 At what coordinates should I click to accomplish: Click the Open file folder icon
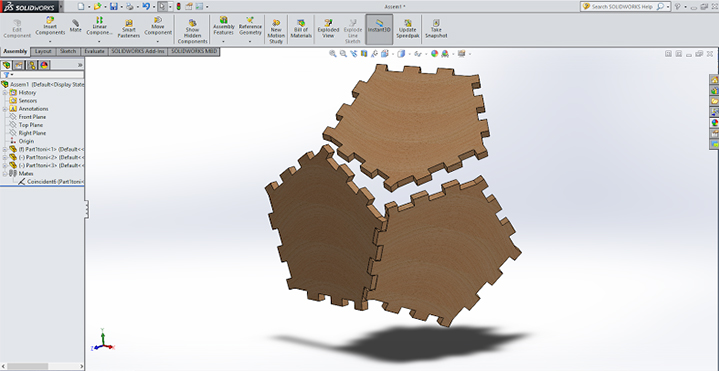click(97, 6)
